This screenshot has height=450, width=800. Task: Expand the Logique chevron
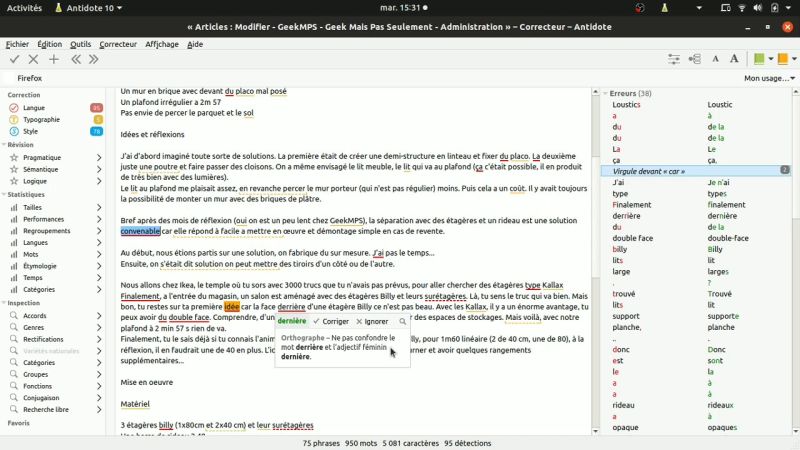tap(99, 181)
